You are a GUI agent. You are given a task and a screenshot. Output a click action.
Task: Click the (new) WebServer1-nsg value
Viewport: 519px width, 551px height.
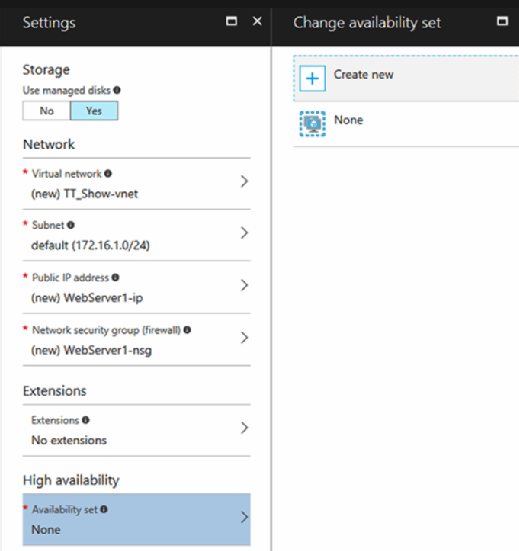(x=91, y=350)
